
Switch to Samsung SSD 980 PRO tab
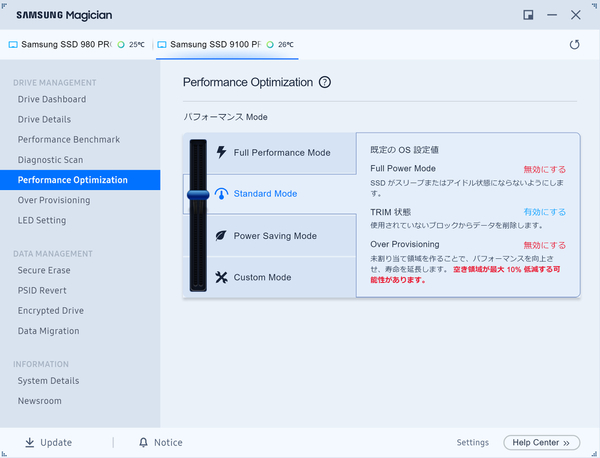(77, 45)
